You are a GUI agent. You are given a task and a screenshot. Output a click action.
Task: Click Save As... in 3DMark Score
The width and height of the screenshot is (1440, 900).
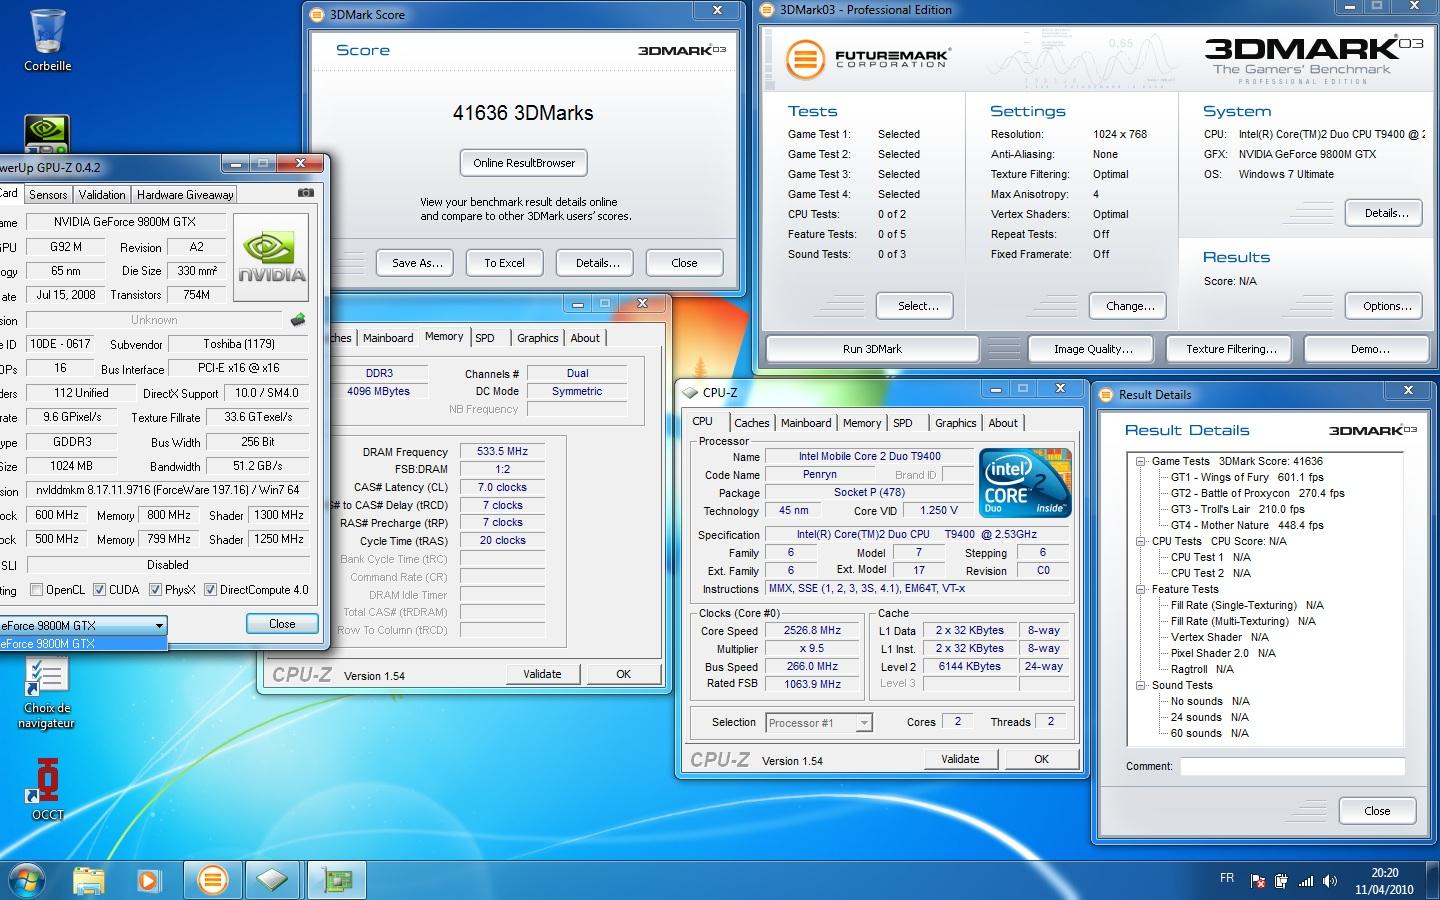coord(417,263)
